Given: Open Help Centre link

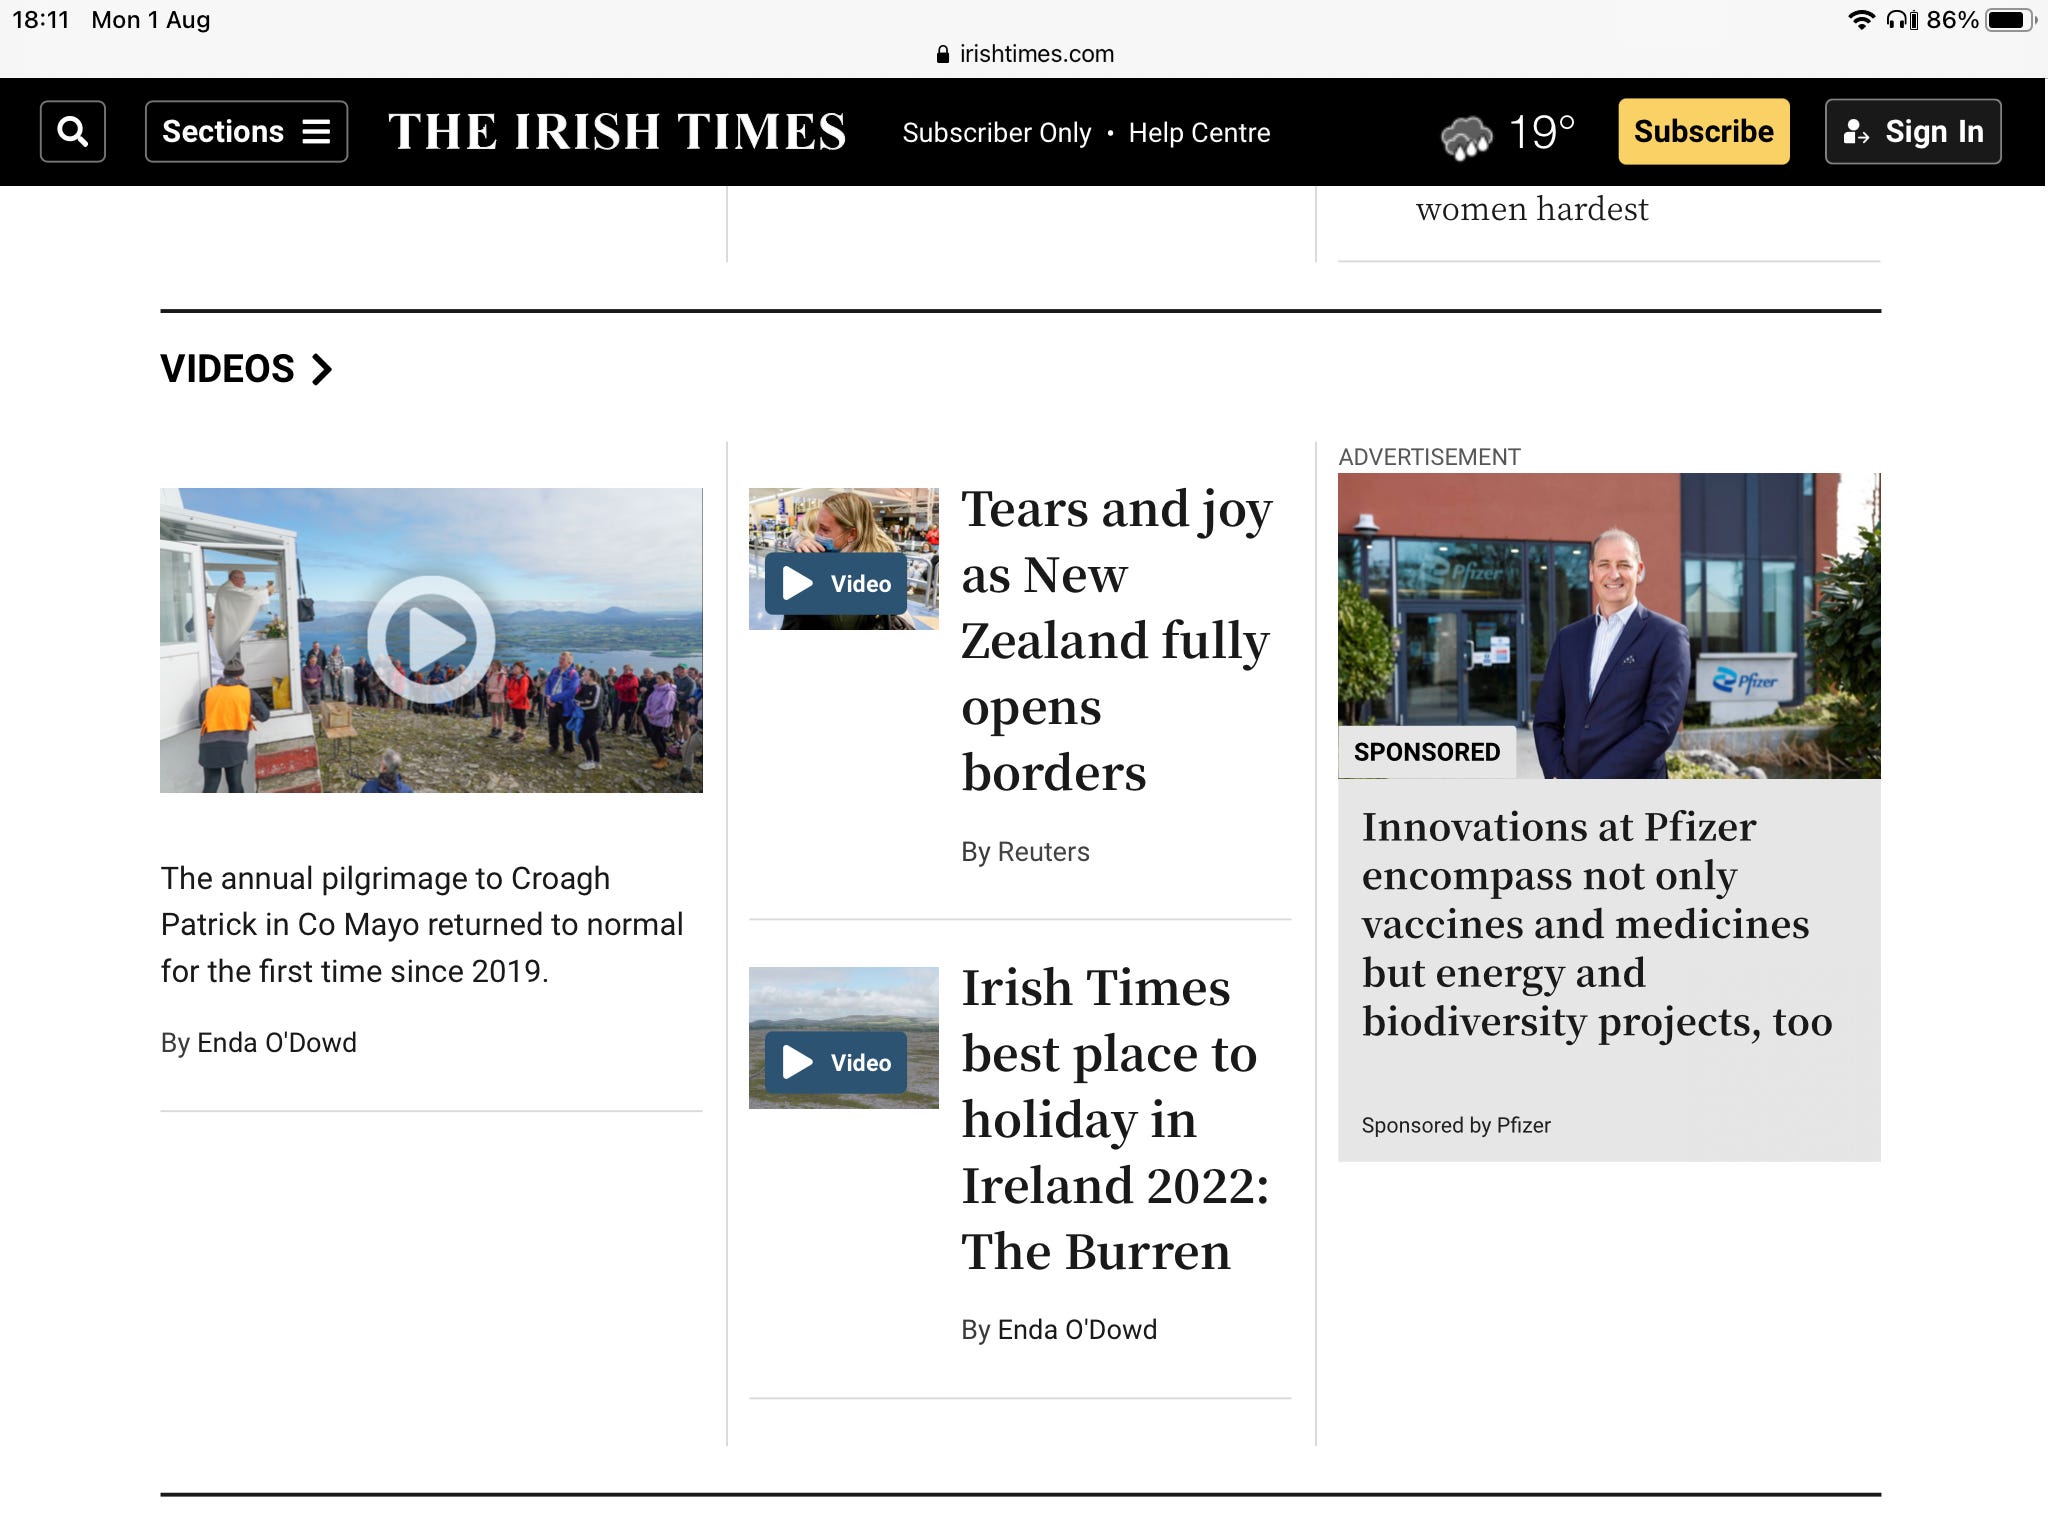Looking at the screenshot, I should point(1199,133).
